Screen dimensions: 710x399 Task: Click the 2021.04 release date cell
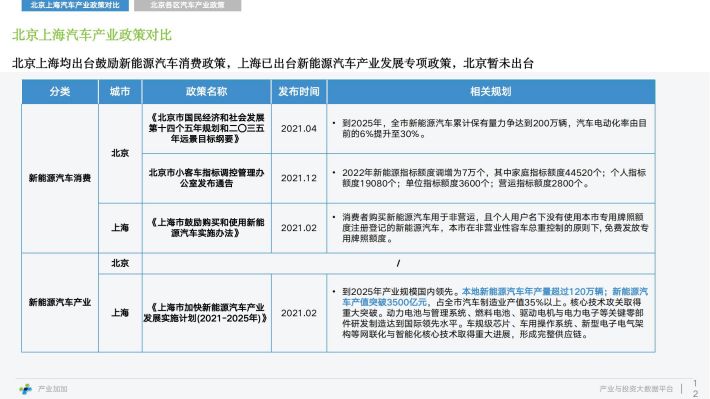click(x=299, y=129)
